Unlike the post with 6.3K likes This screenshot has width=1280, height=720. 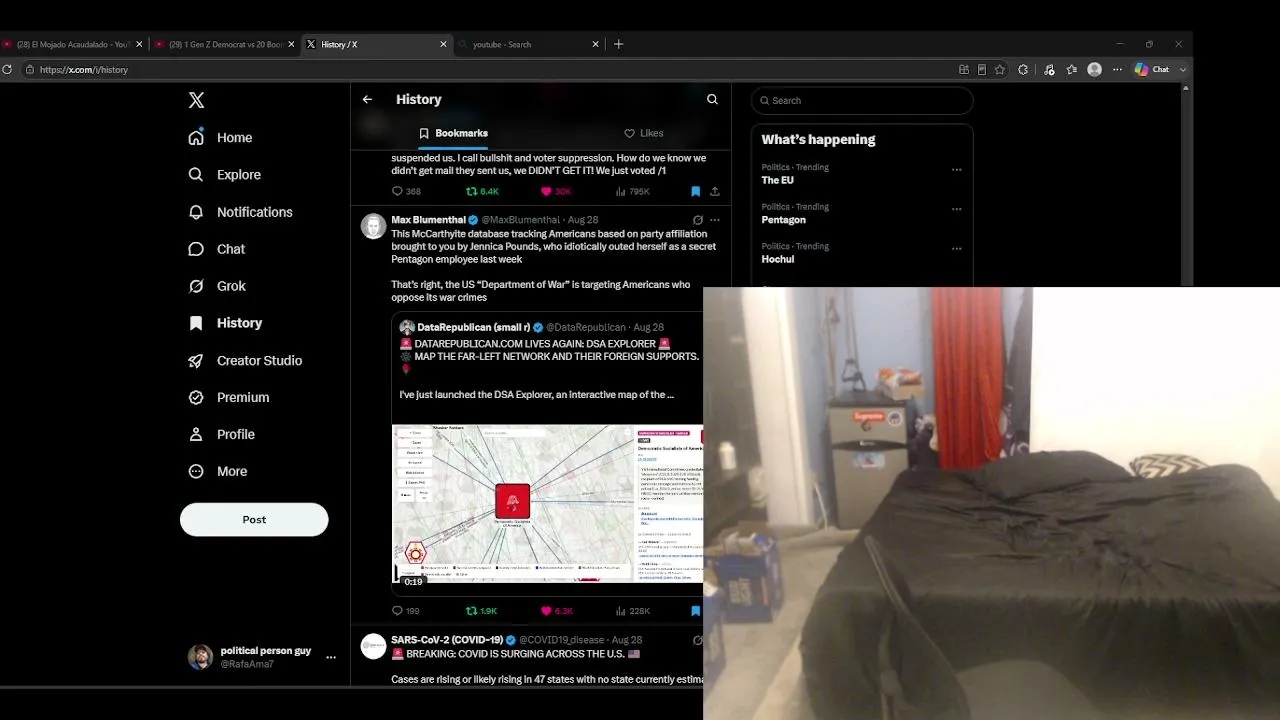point(557,610)
